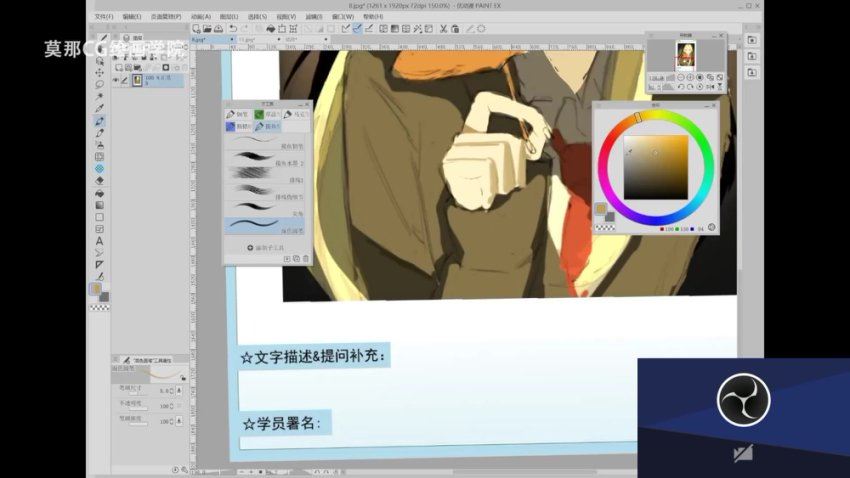Click the Redo arrow icon

click(x=244, y=29)
